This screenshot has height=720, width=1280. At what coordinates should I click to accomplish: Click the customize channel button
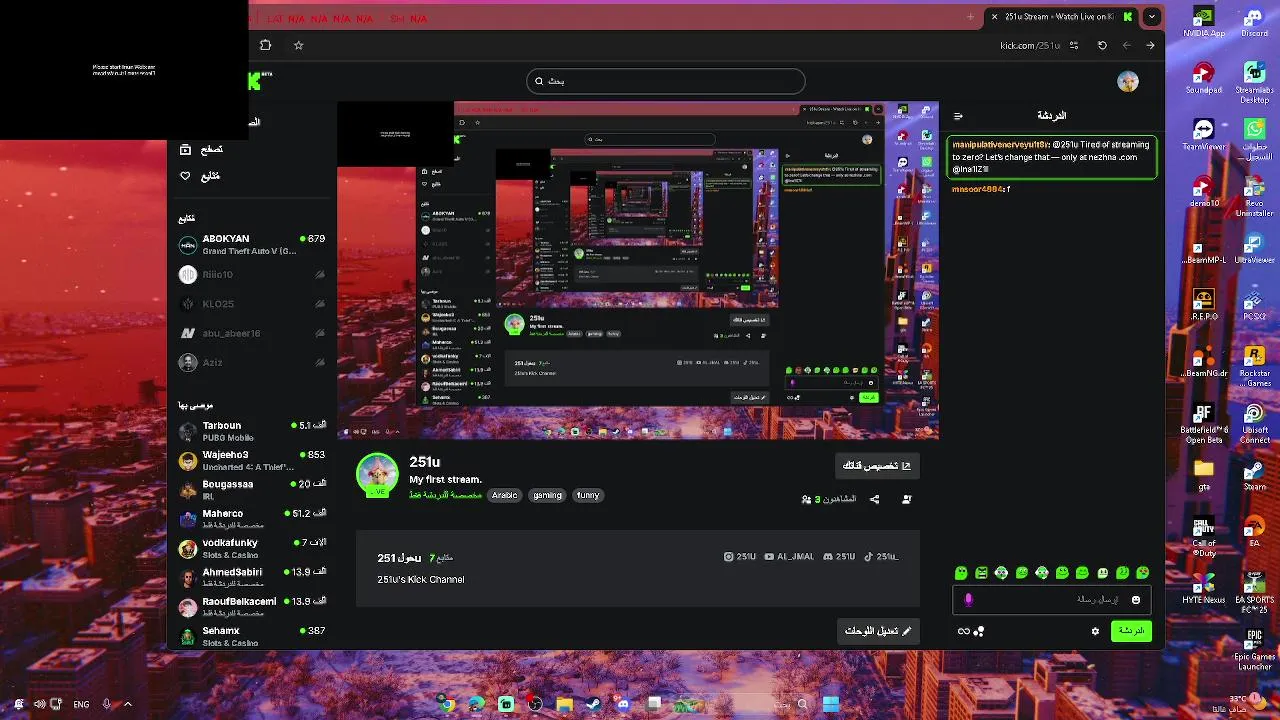pos(877,465)
